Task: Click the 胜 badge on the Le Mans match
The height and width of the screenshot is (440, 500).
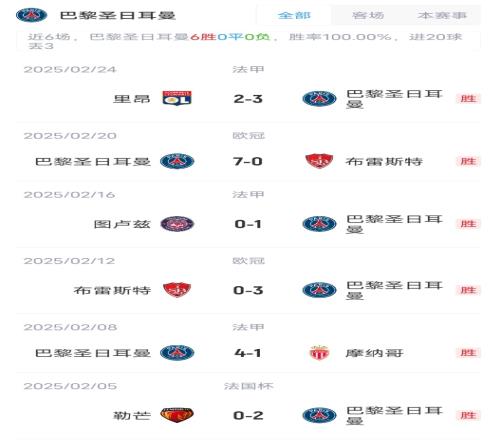Action: coord(468,415)
